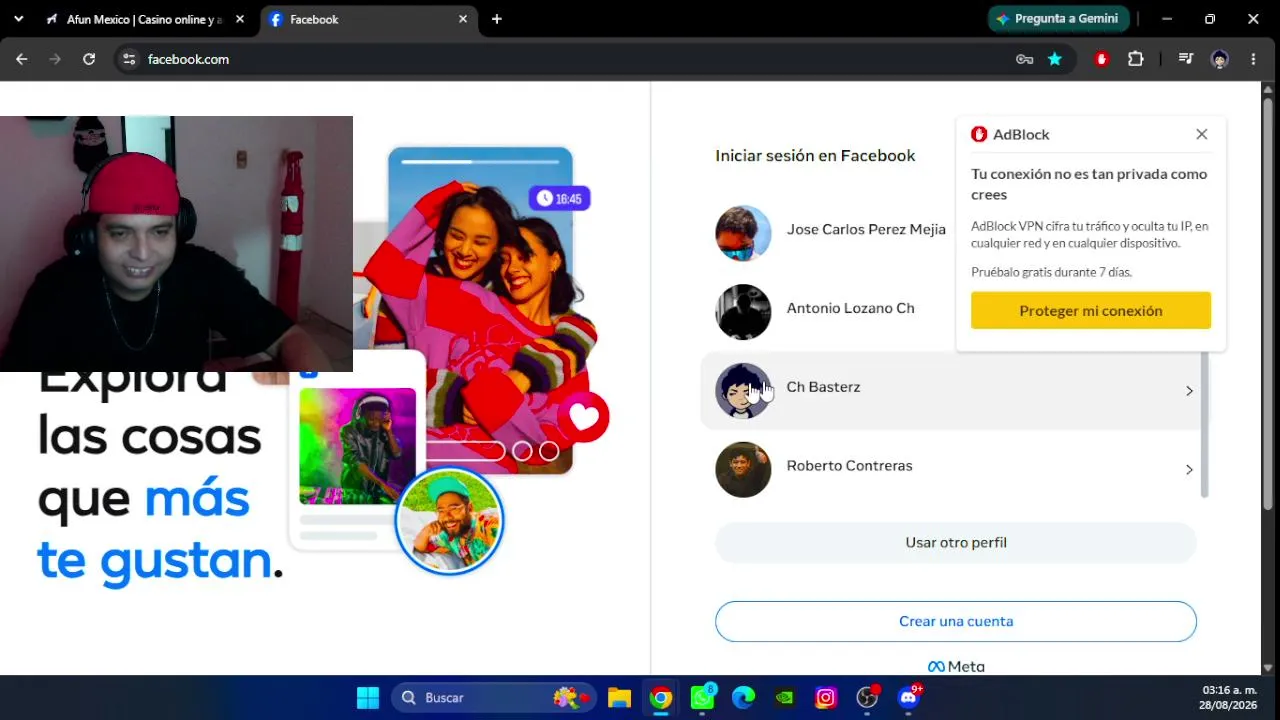Click Proteger mi conexión button
1280x720 pixels.
click(1091, 311)
